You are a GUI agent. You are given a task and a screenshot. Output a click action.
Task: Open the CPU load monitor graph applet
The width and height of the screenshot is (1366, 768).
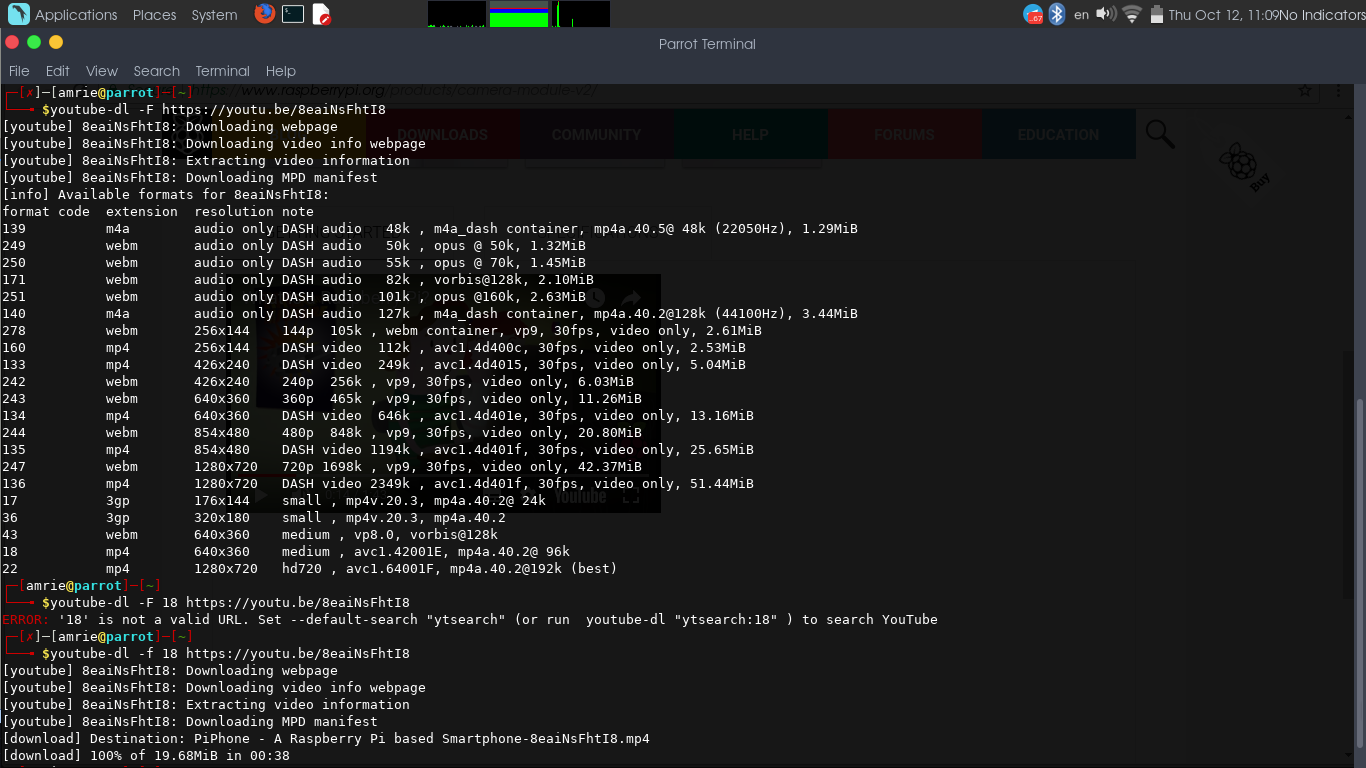(457, 14)
